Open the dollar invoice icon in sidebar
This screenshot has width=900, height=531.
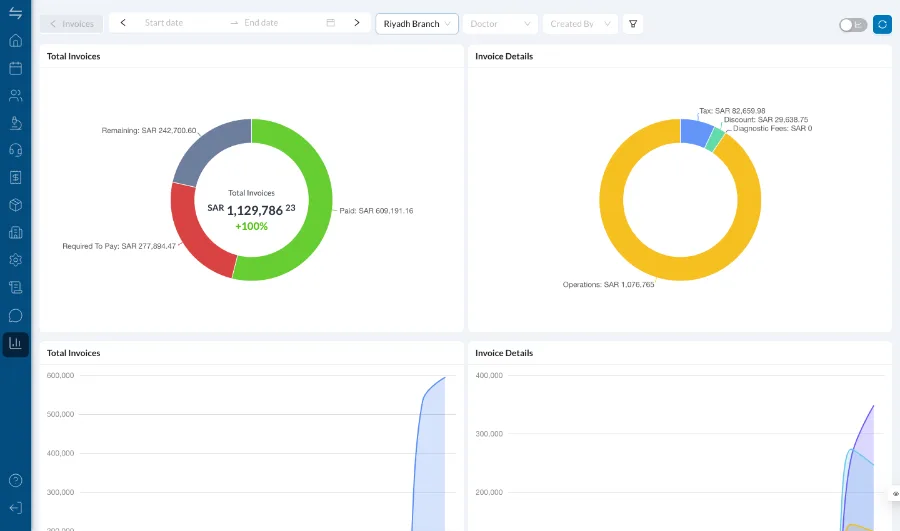click(x=15, y=177)
